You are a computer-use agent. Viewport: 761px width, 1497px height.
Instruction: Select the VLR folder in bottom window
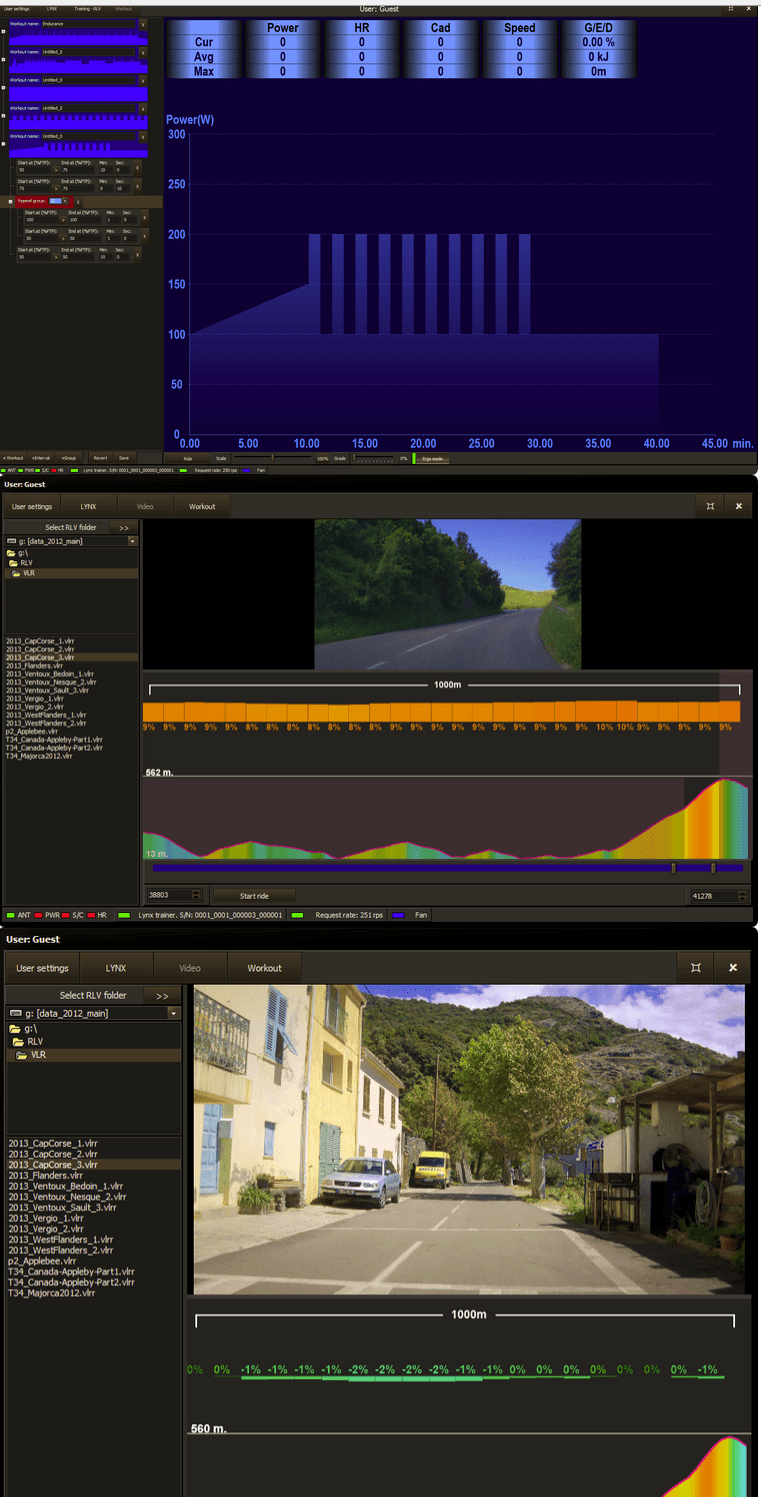(x=38, y=1055)
